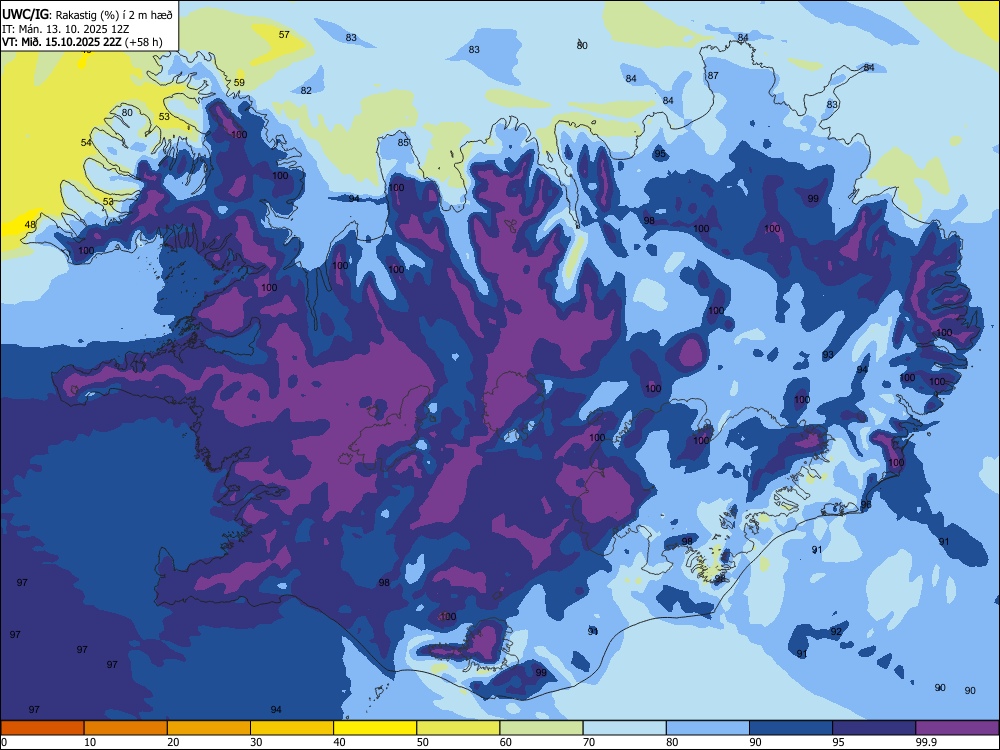This screenshot has height=750, width=1000.
Task: Click the bright yellow 40–50 legend swatch
Action: (375, 728)
